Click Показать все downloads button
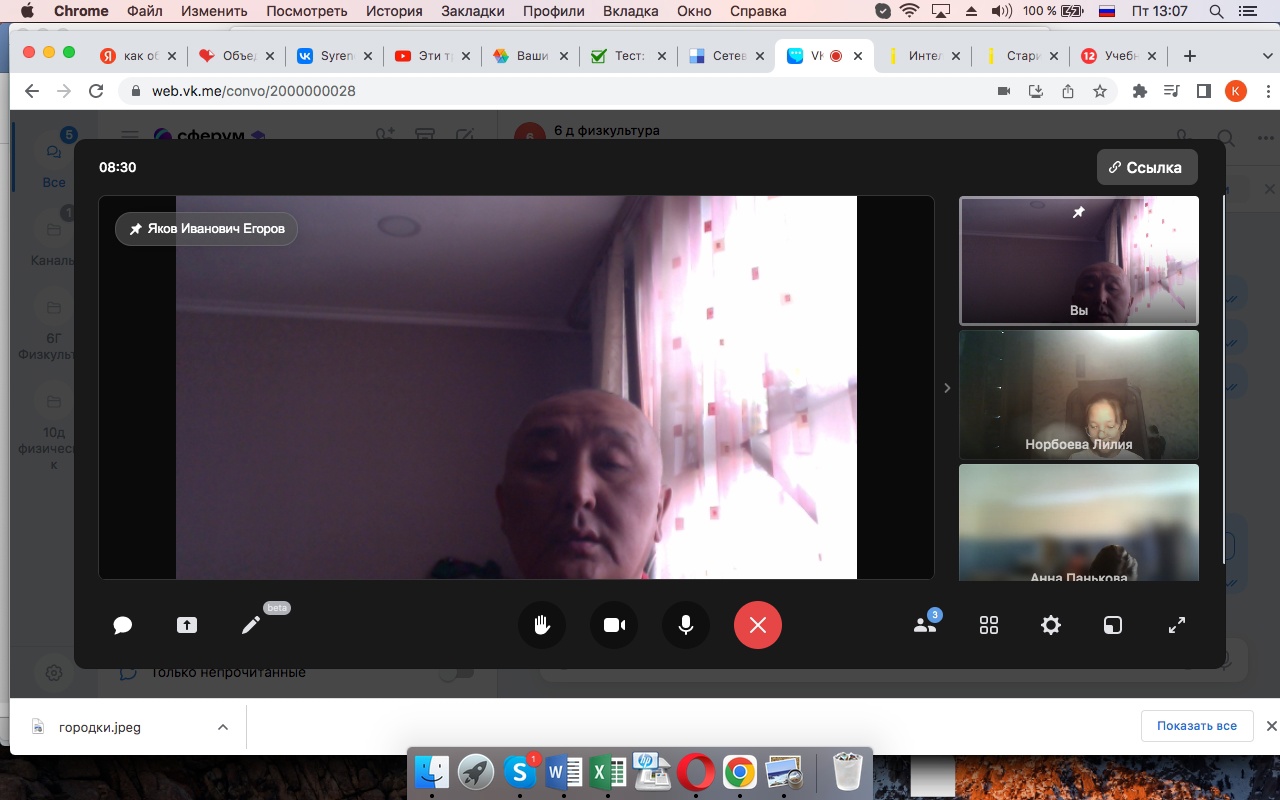The width and height of the screenshot is (1280, 800). click(1197, 726)
